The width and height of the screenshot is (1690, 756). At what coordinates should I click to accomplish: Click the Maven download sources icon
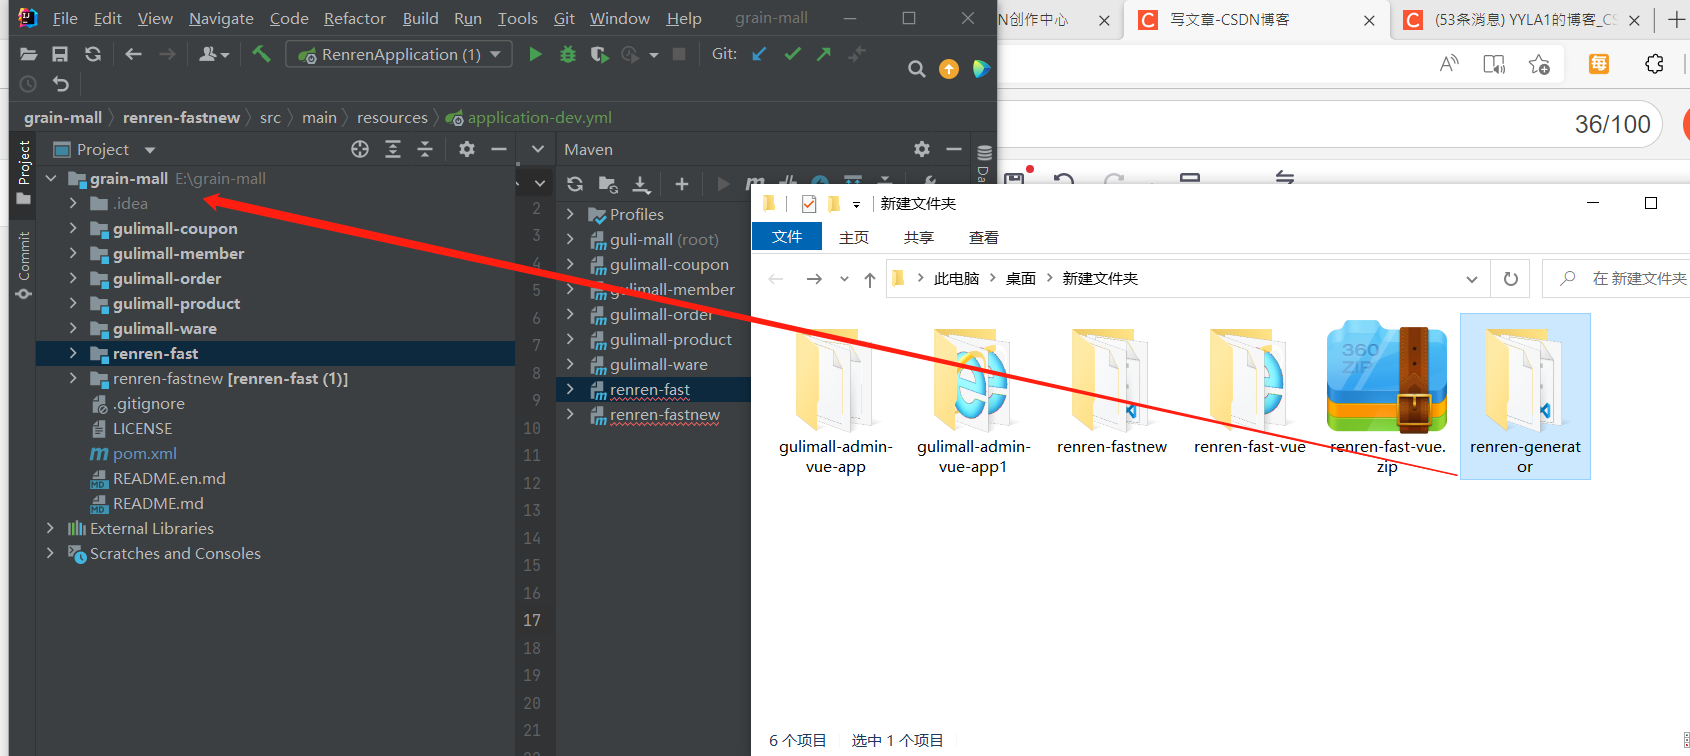point(641,184)
